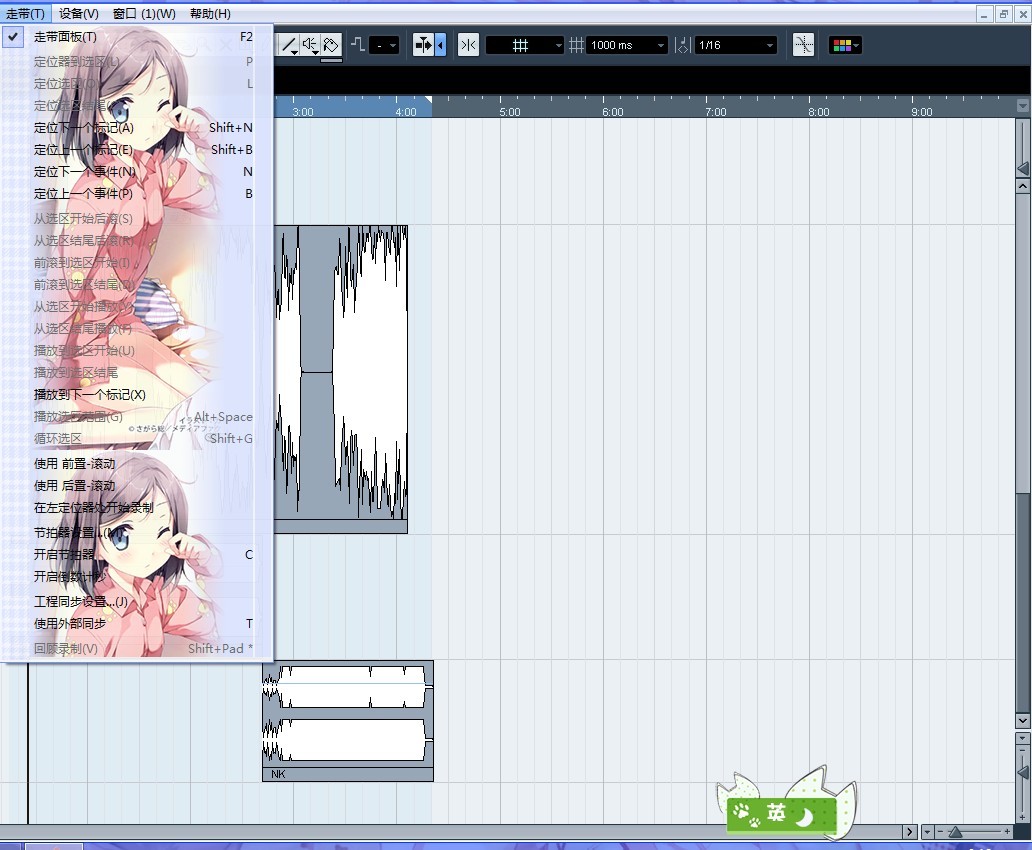Click the 5:00 position on the ruler
1032x850 pixels.
tap(509, 112)
